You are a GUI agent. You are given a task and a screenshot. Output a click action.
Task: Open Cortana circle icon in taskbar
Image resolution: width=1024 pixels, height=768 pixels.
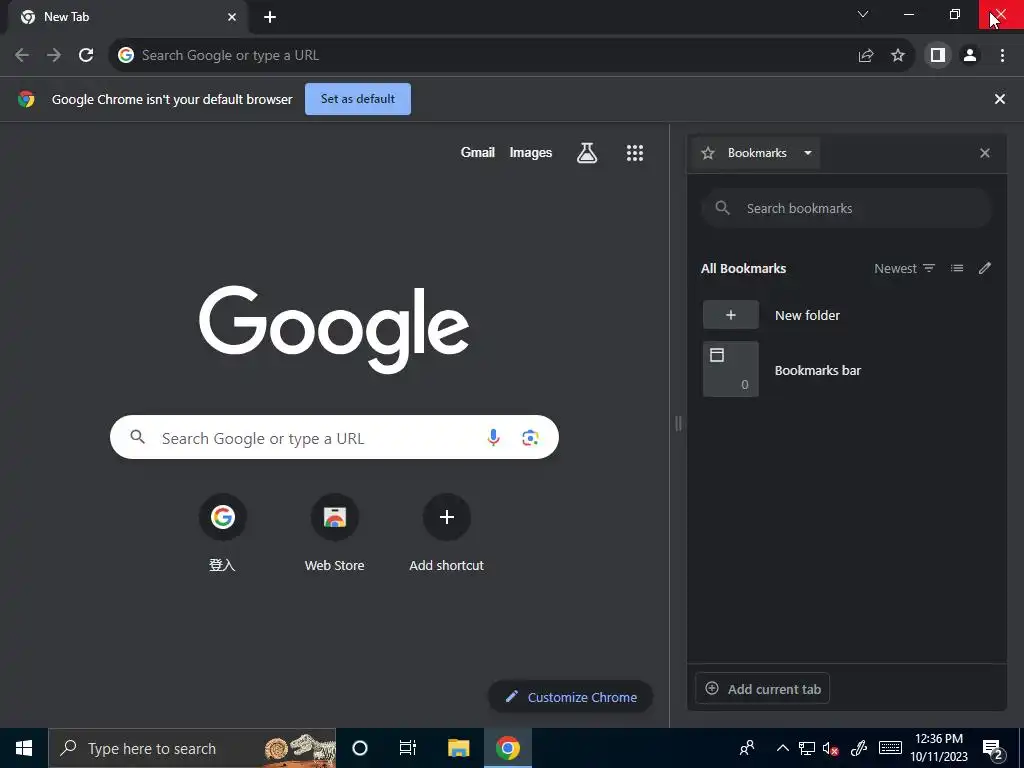point(360,748)
